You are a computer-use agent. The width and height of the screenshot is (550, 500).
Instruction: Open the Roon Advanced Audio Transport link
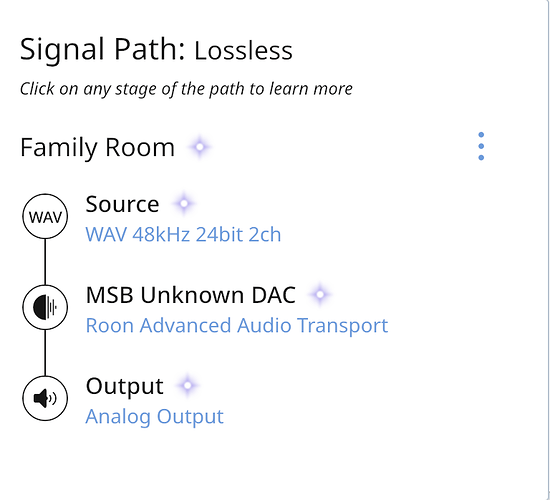pos(237,325)
